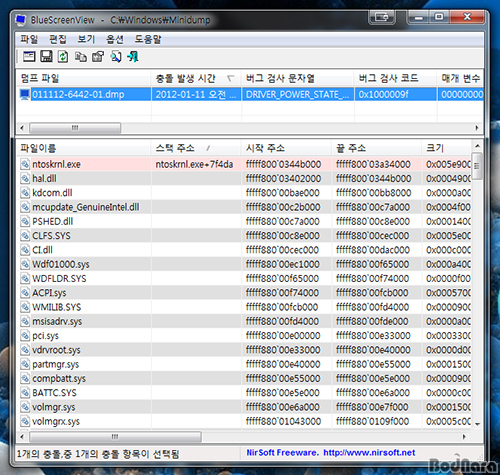Select the hal.dll row

[244, 178]
